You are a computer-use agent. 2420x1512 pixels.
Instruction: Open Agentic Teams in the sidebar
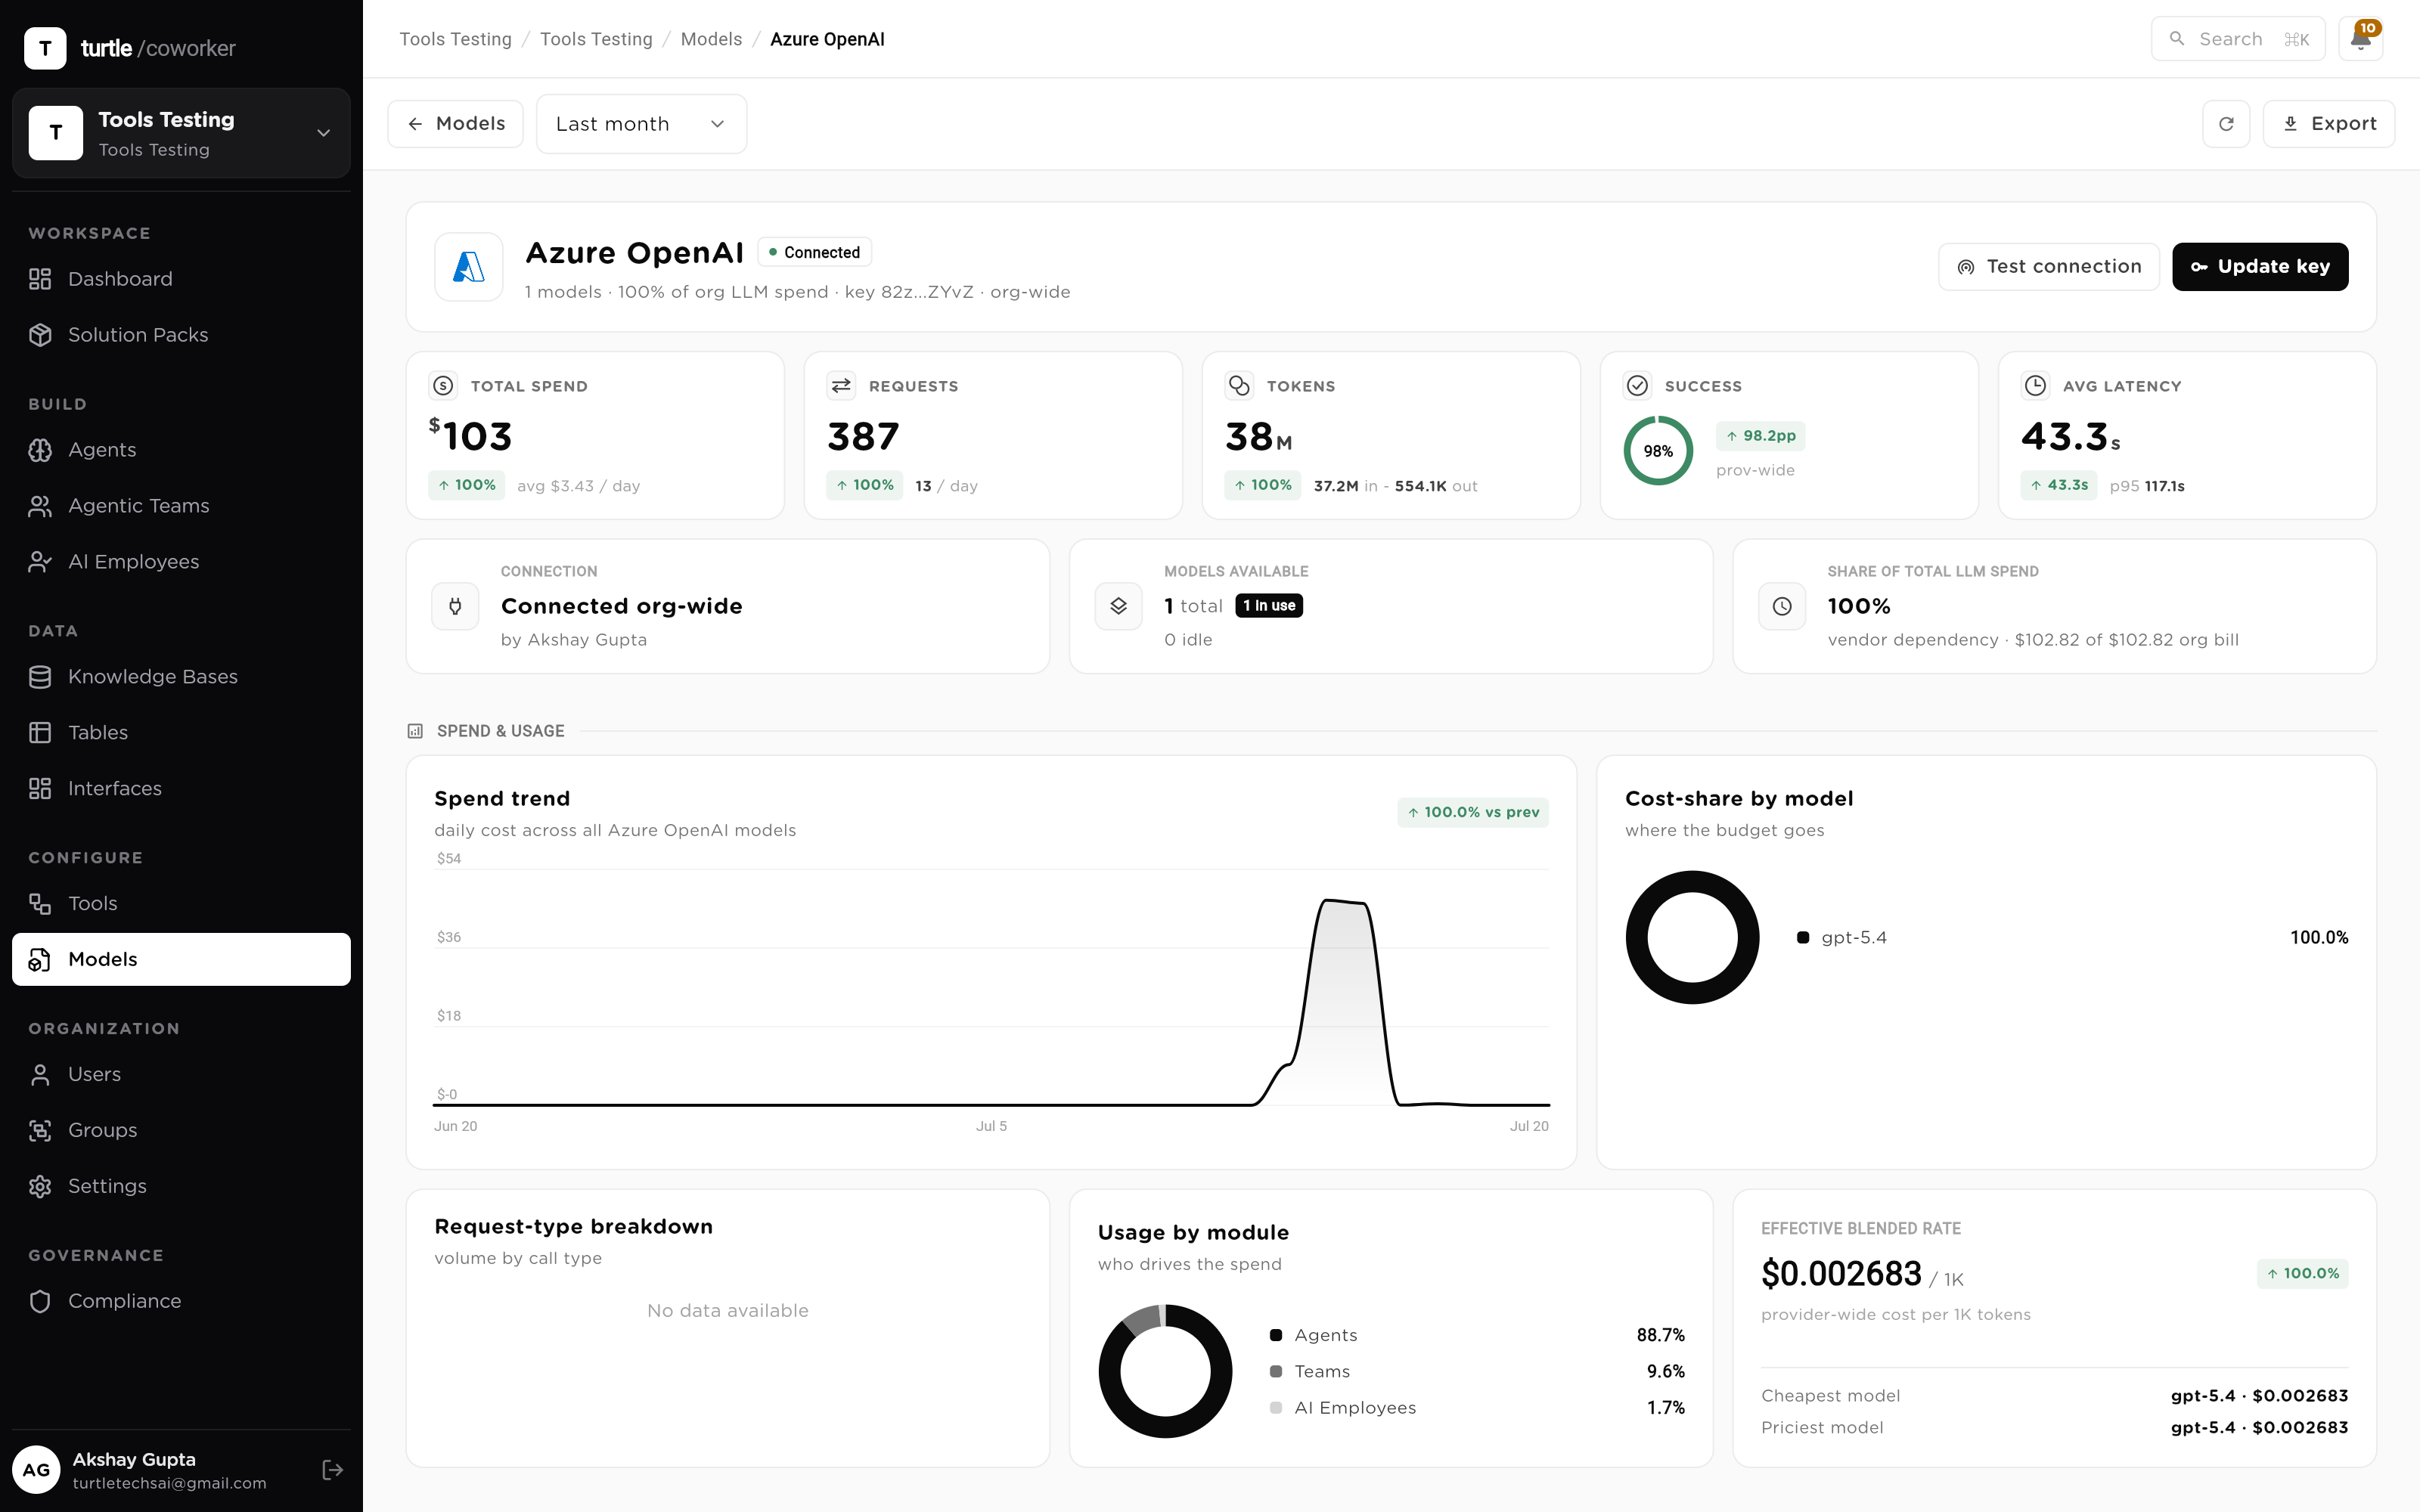[181, 506]
